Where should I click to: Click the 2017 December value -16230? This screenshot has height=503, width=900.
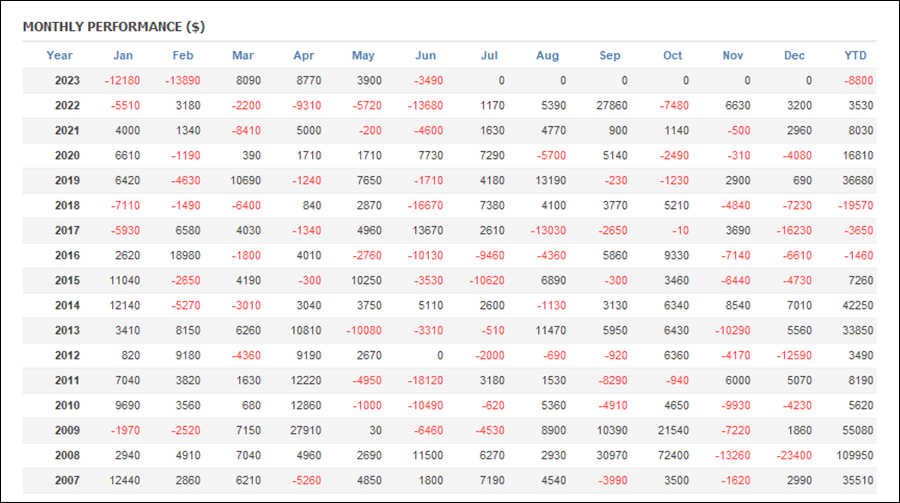click(x=794, y=230)
